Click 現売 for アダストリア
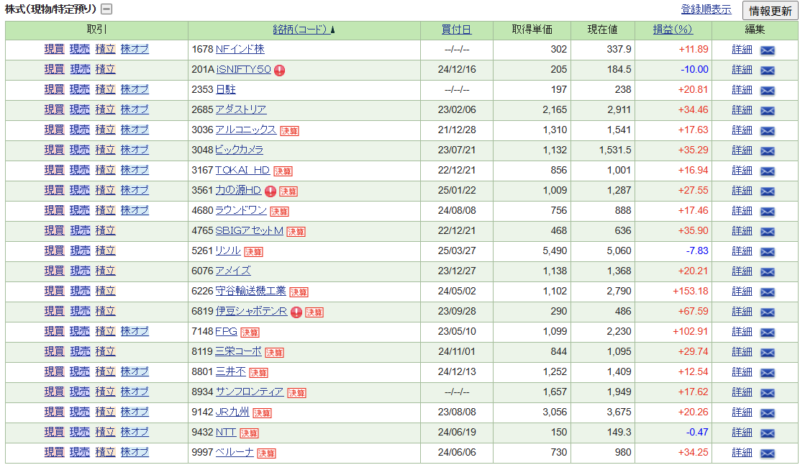This screenshot has width=800, height=465. click(80, 110)
